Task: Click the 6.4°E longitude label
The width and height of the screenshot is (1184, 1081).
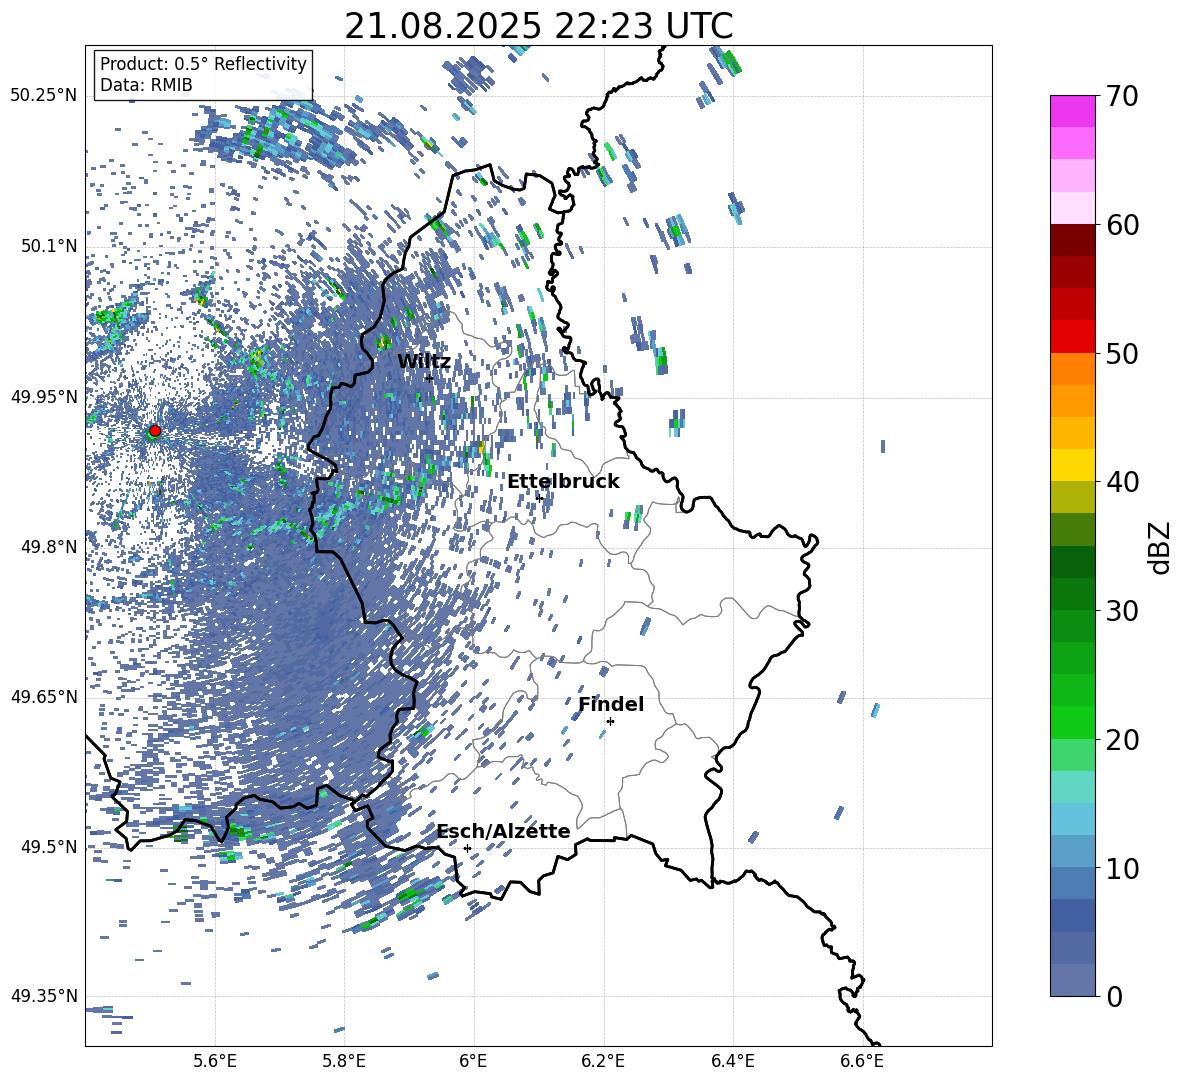Action: point(732,1062)
